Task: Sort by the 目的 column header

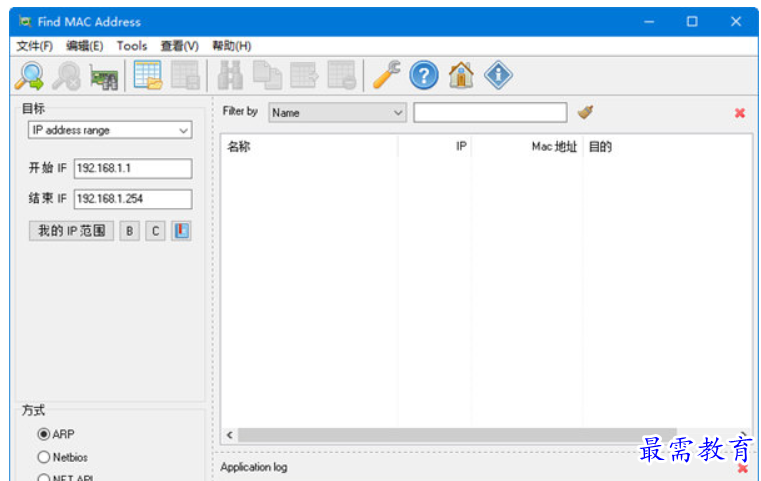Action: pyautogui.click(x=667, y=147)
